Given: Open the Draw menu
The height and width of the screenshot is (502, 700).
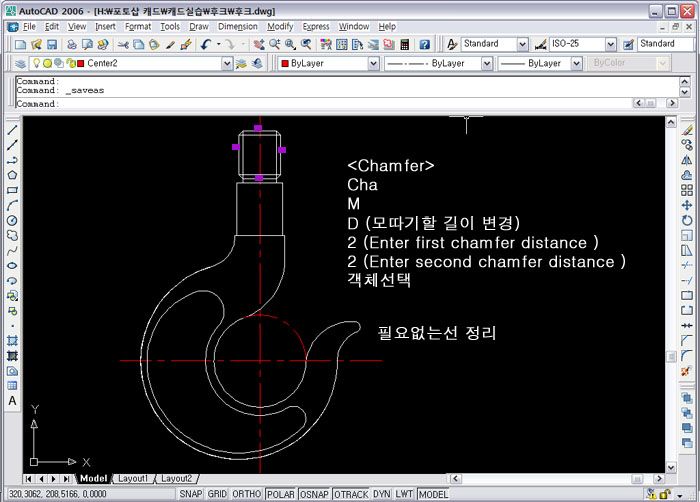Looking at the screenshot, I should (x=199, y=27).
